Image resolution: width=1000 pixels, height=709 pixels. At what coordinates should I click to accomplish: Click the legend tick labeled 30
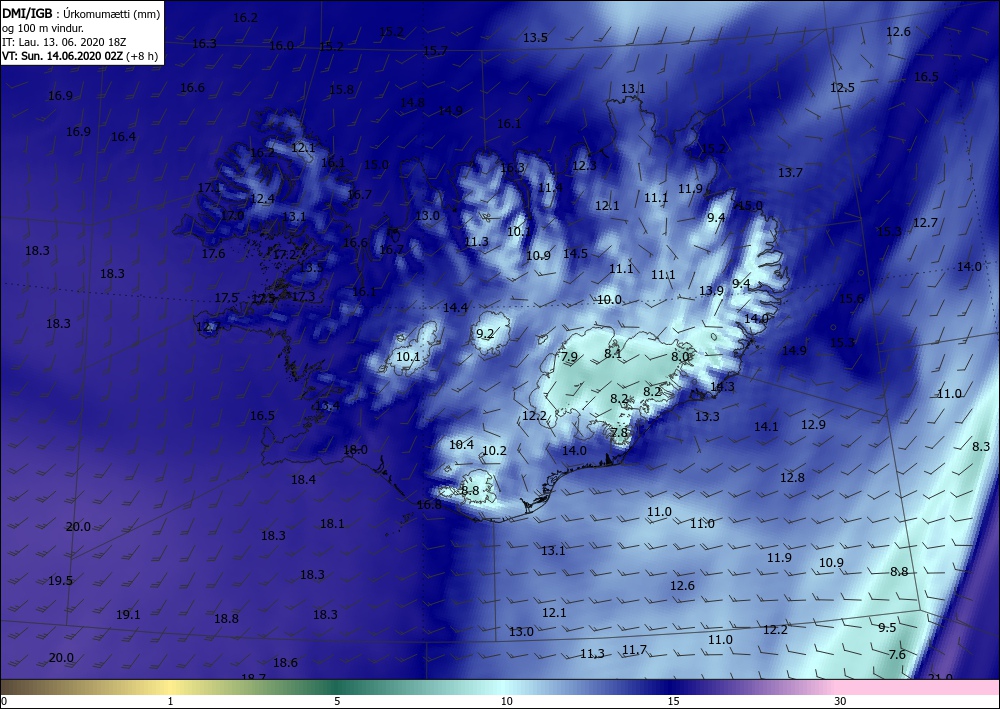point(841,701)
